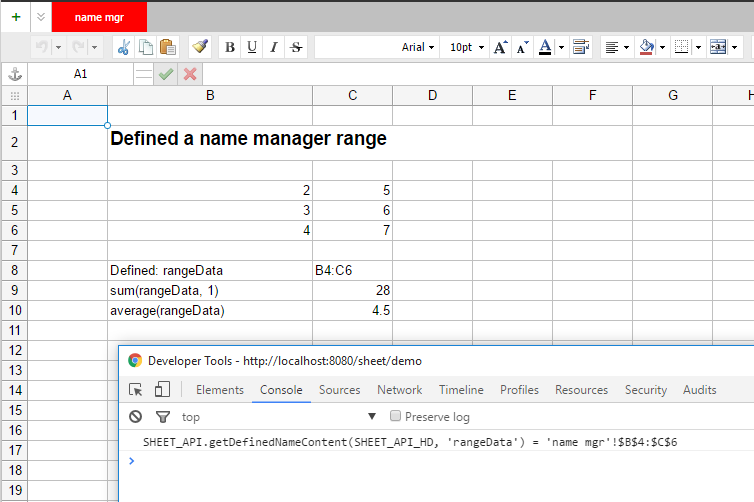Toggle the DevTools device mode icon
Screen dimensions: 754x502
click(x=163, y=389)
